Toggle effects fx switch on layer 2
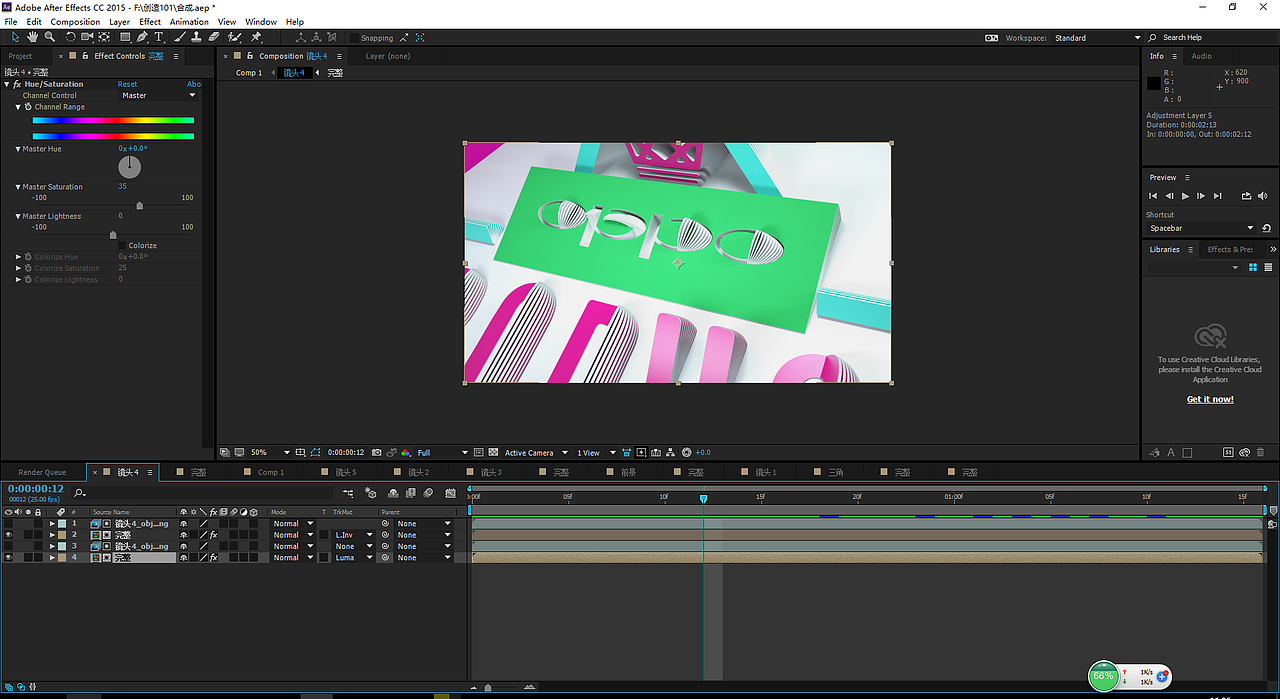 click(213, 535)
